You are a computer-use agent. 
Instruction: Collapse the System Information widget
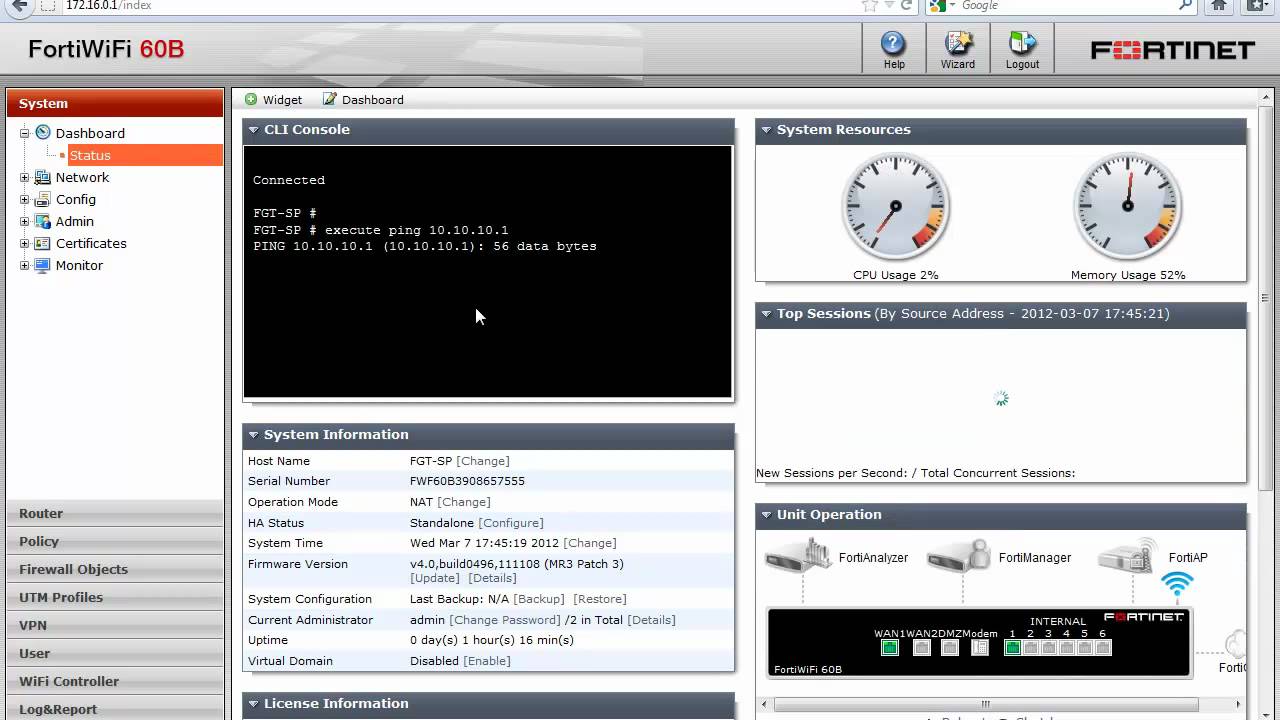coord(253,435)
